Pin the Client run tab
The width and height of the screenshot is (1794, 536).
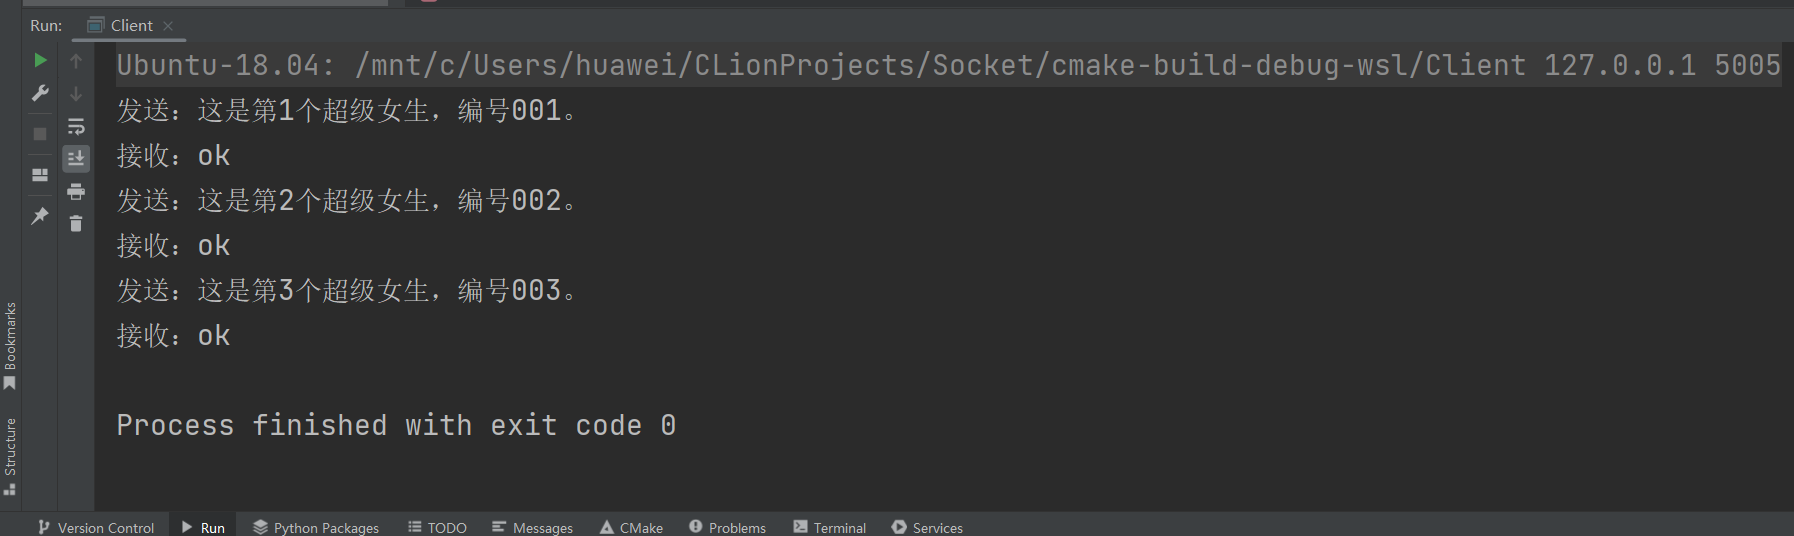(40, 215)
